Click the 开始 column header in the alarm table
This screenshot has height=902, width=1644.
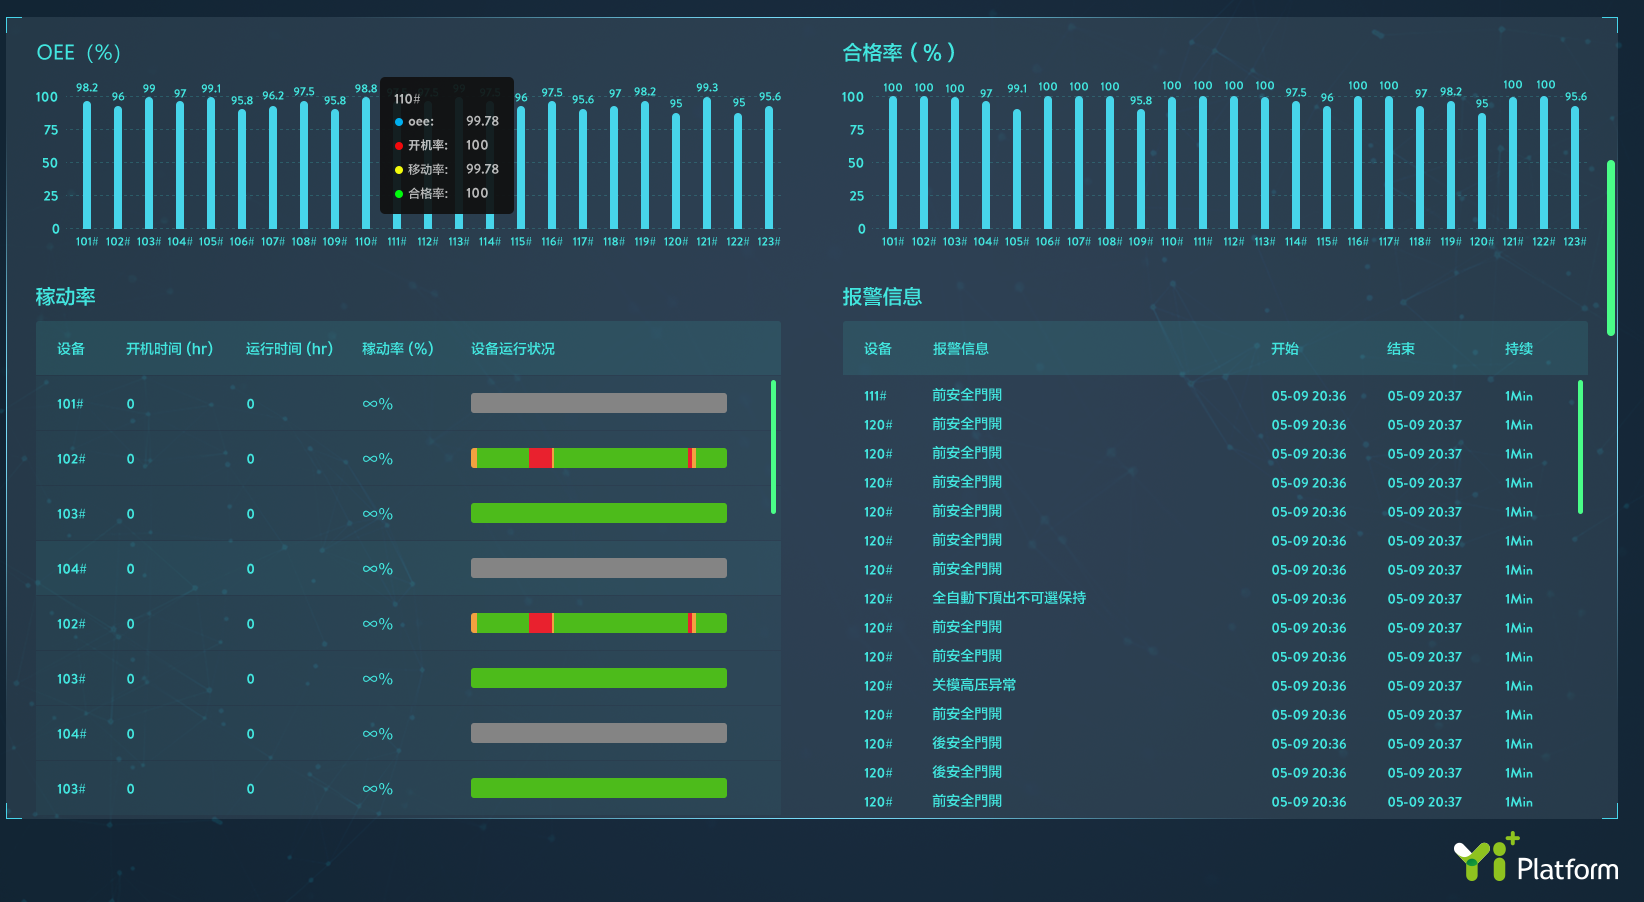[x=1284, y=349]
